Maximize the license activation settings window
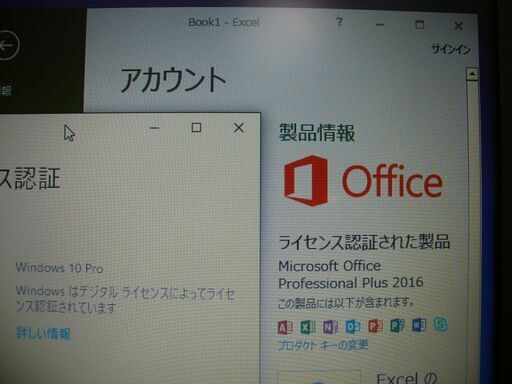512x384 pixels. click(196, 128)
